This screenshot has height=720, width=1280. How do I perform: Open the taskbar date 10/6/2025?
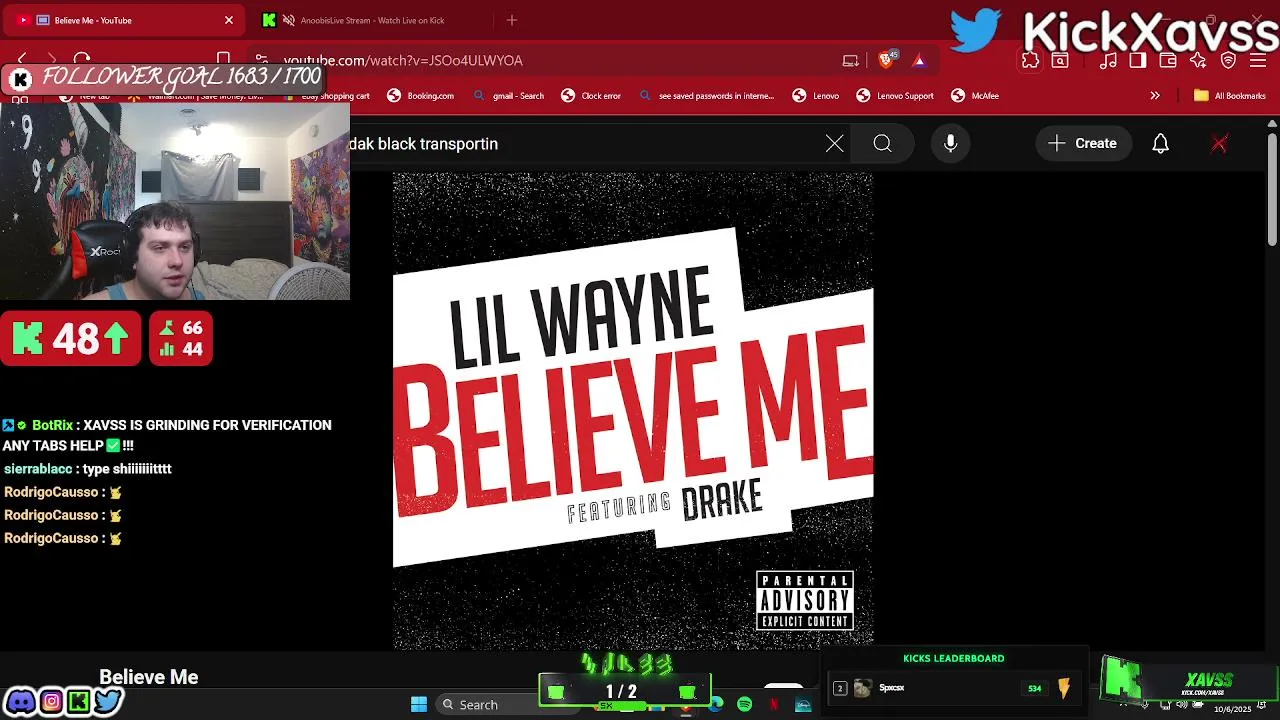pos(1233,708)
